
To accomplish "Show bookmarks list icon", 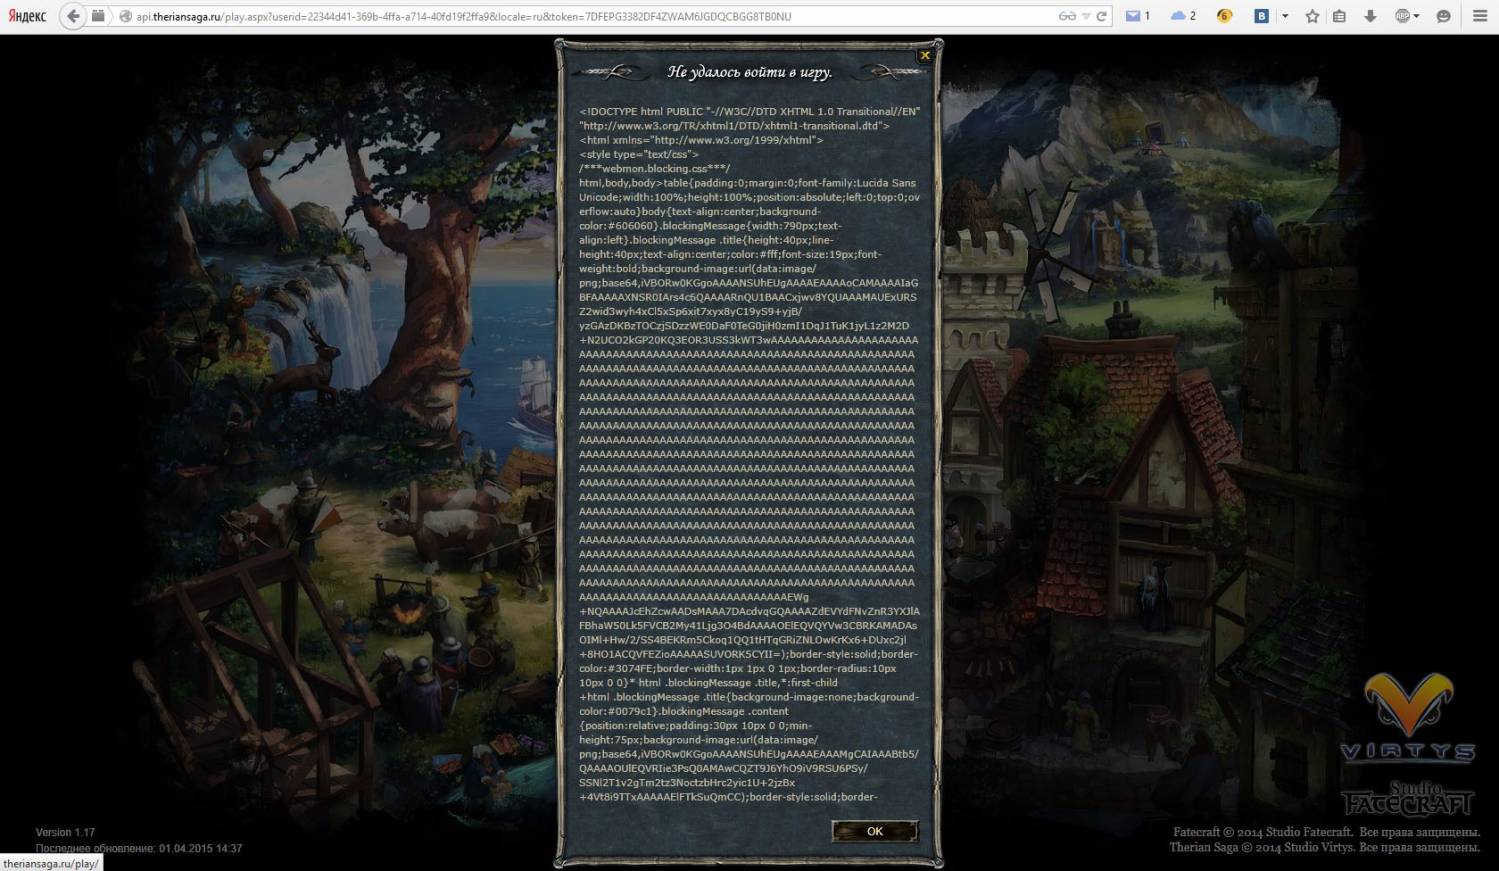I will pos(1340,17).
